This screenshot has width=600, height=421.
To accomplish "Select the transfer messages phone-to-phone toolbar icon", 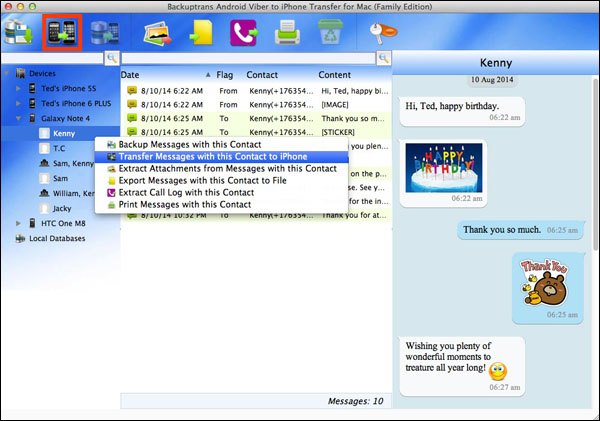I will point(62,33).
